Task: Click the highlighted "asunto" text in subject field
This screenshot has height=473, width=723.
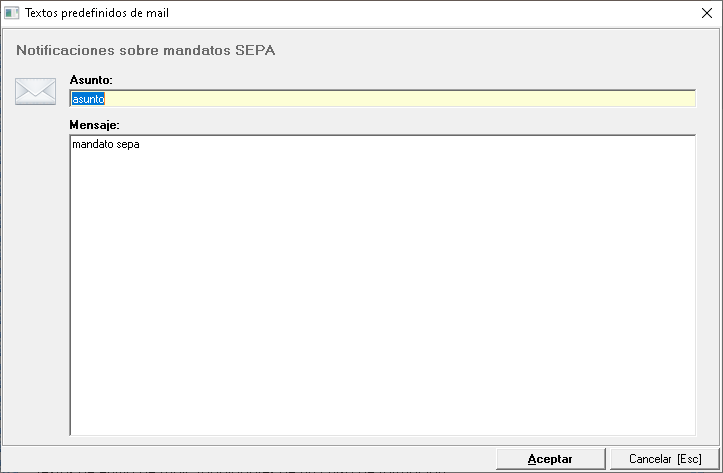Action: pyautogui.click(x=88, y=99)
